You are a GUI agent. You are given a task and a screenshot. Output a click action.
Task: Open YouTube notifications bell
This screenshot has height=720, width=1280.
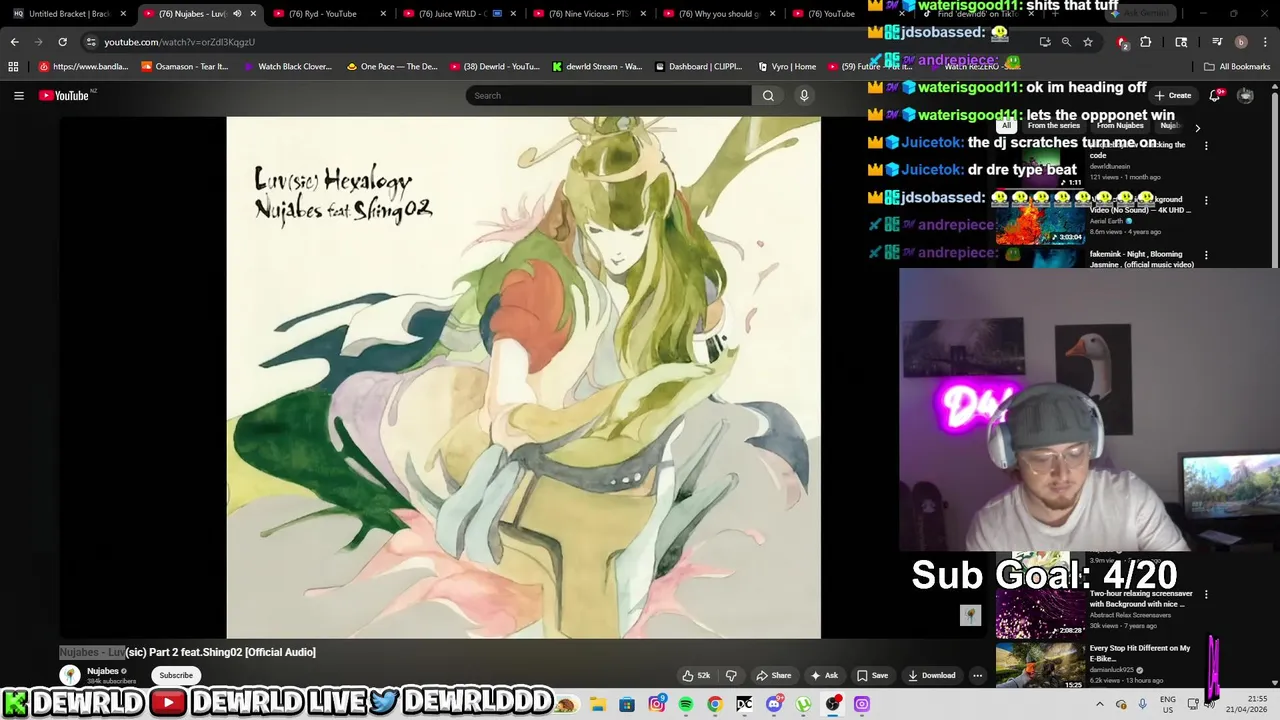click(x=1215, y=95)
